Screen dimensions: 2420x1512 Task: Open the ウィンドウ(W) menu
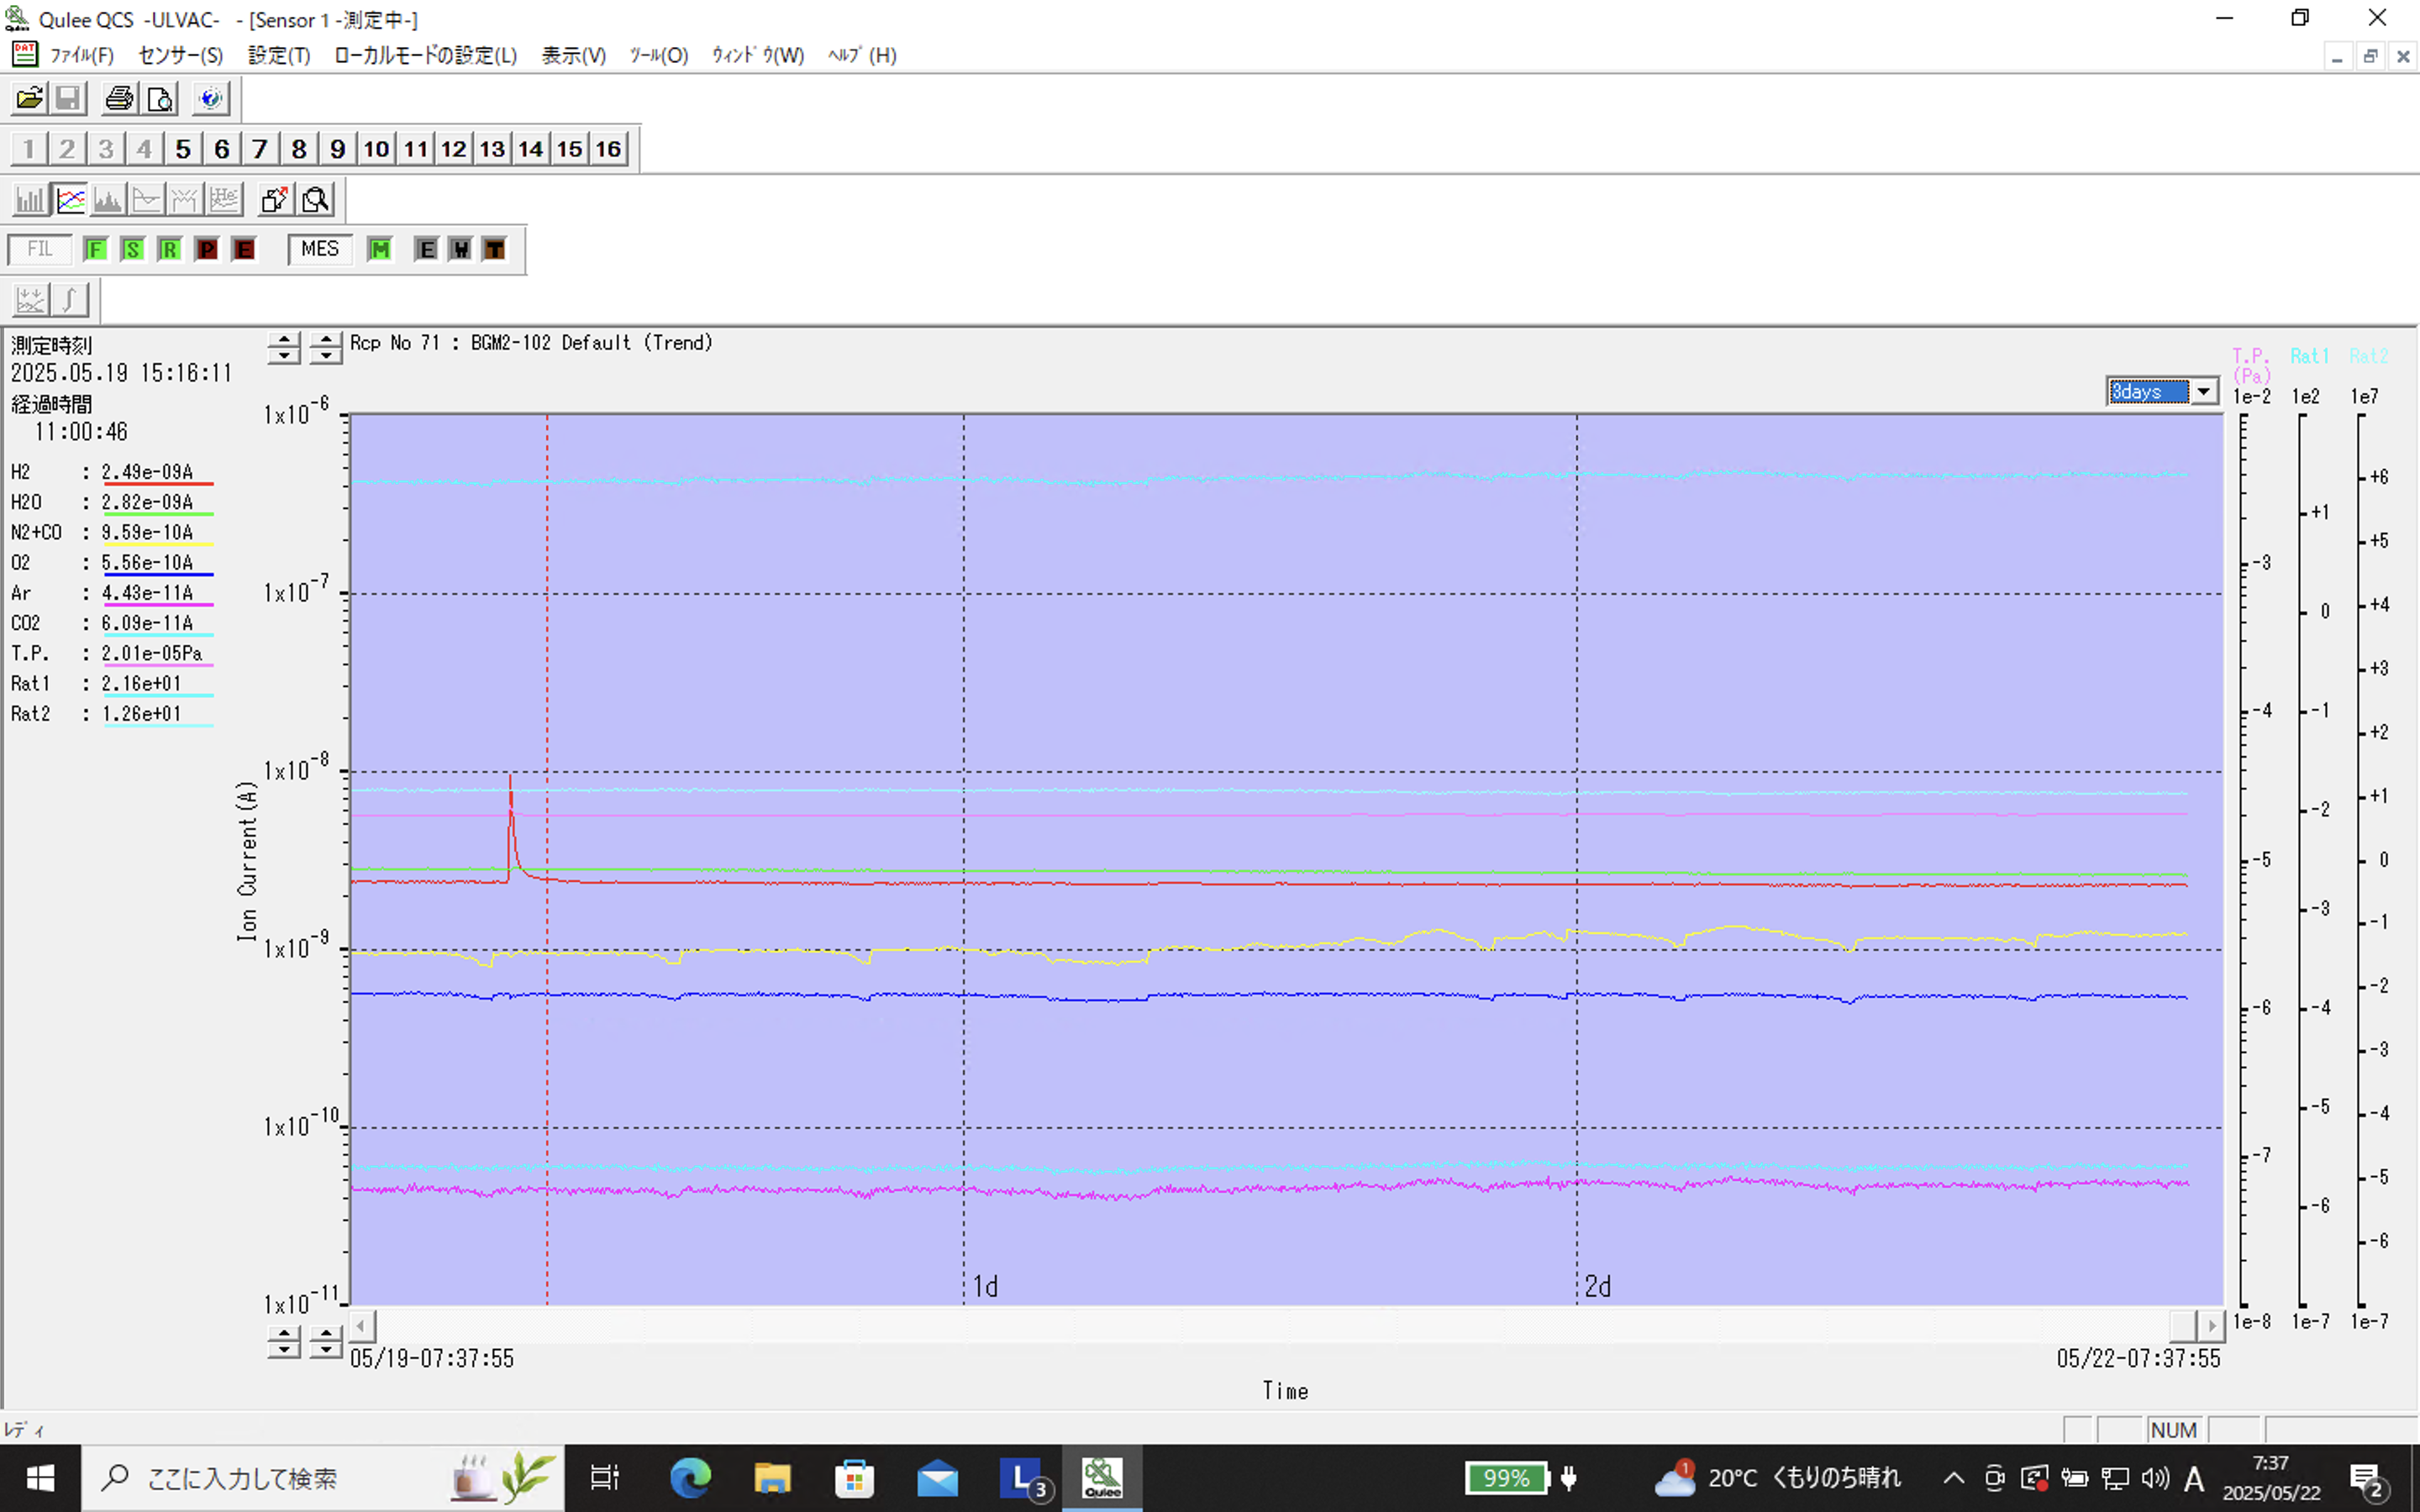coord(758,55)
